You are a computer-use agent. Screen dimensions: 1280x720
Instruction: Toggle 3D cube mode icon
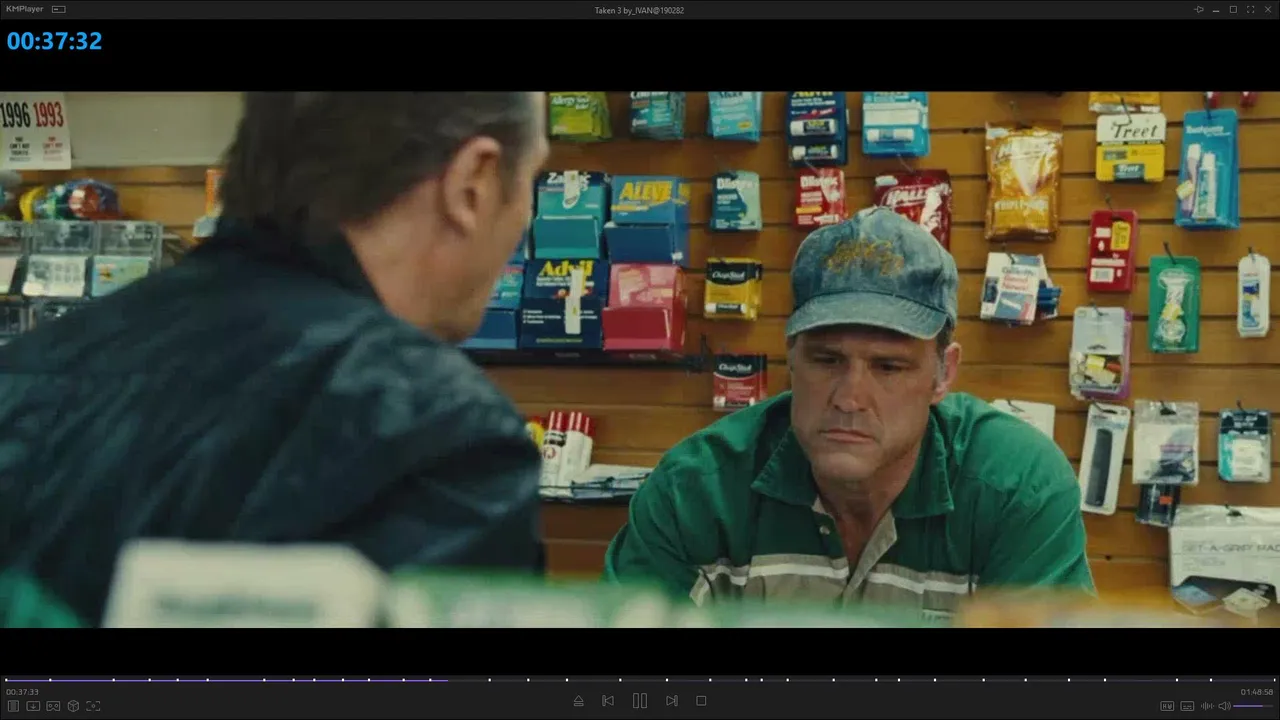73,706
